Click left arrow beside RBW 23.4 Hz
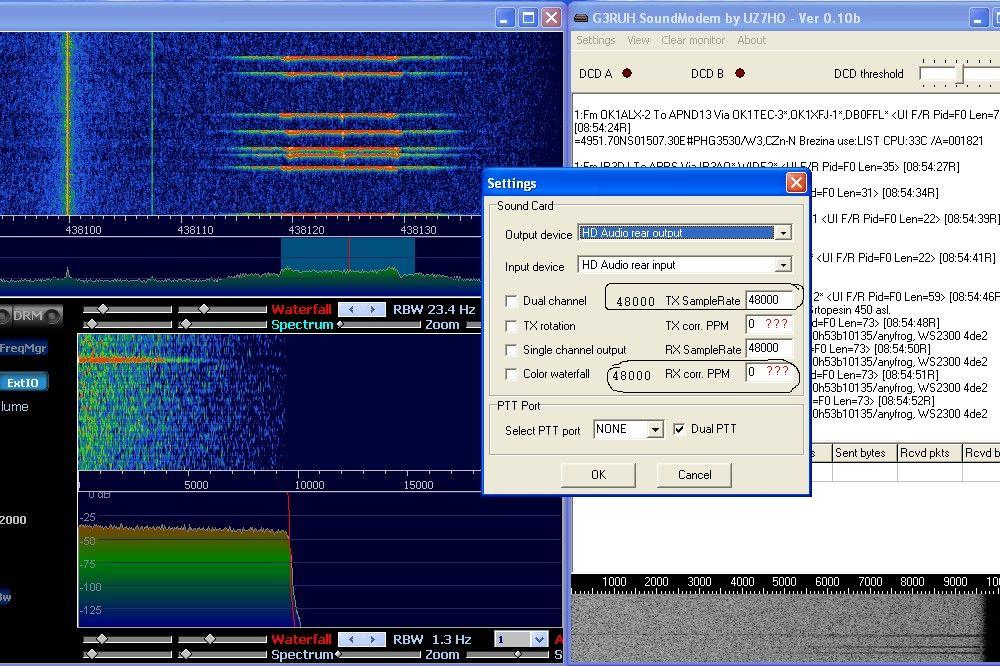 (x=349, y=310)
